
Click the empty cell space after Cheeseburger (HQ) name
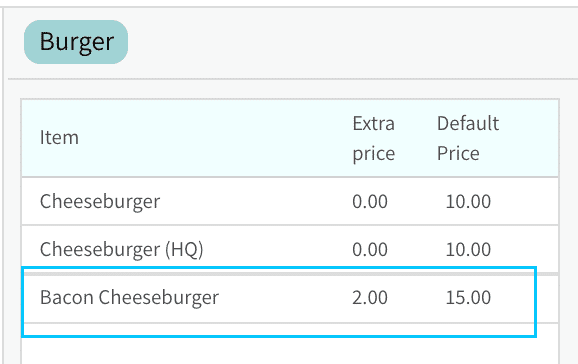click(276, 249)
